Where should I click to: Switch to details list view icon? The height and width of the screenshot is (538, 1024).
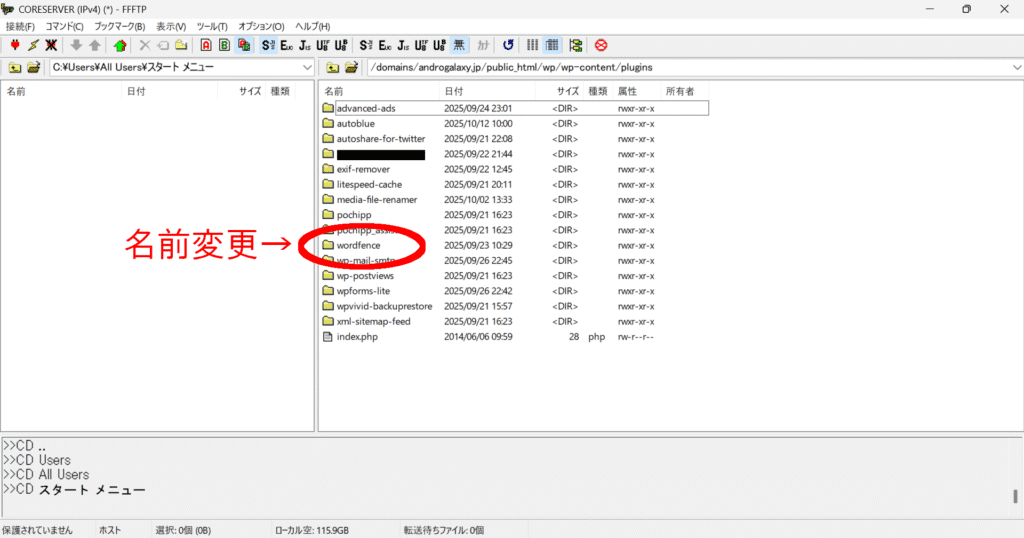coord(552,45)
